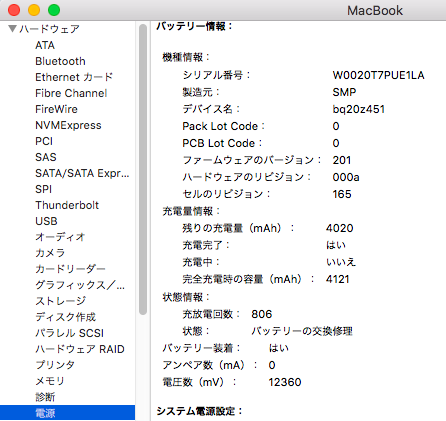Select USB entry
This screenshot has width=446, height=421.
(46, 221)
